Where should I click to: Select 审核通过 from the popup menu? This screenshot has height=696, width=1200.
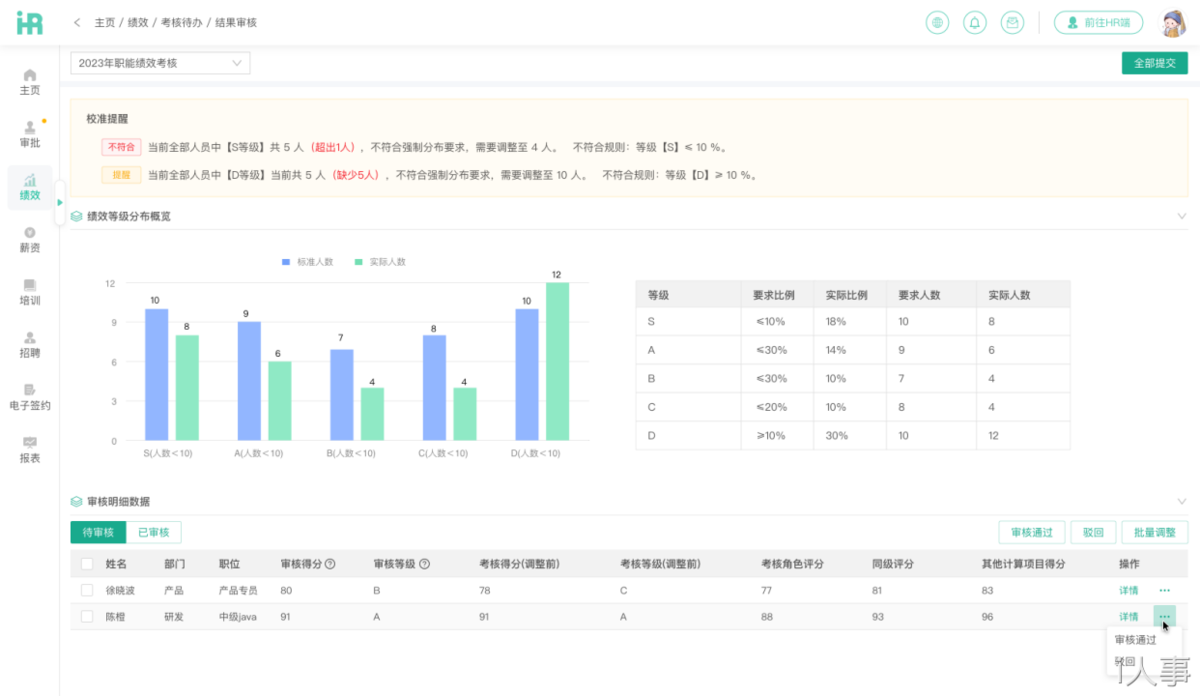(x=1135, y=640)
